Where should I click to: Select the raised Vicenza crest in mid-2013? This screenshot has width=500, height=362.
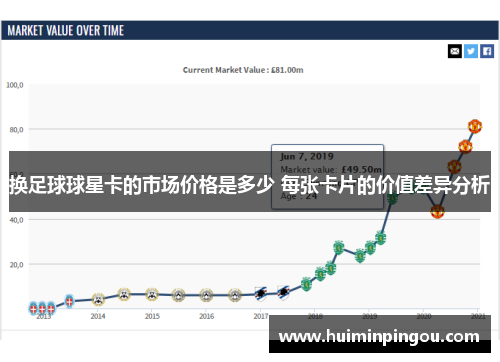(69, 301)
